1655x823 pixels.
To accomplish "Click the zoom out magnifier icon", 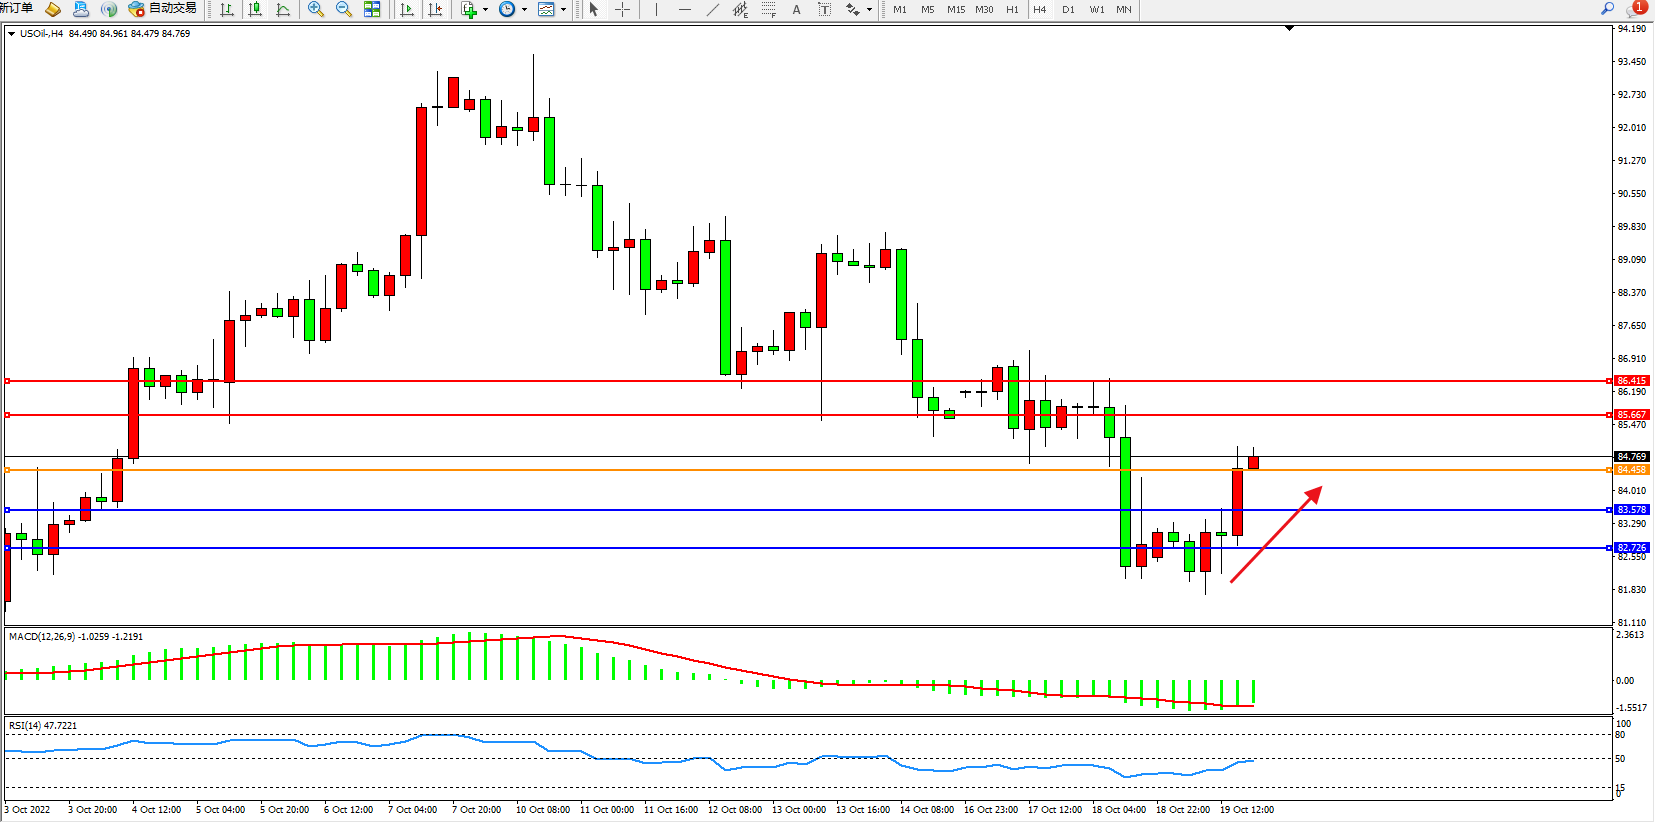I will (344, 9).
